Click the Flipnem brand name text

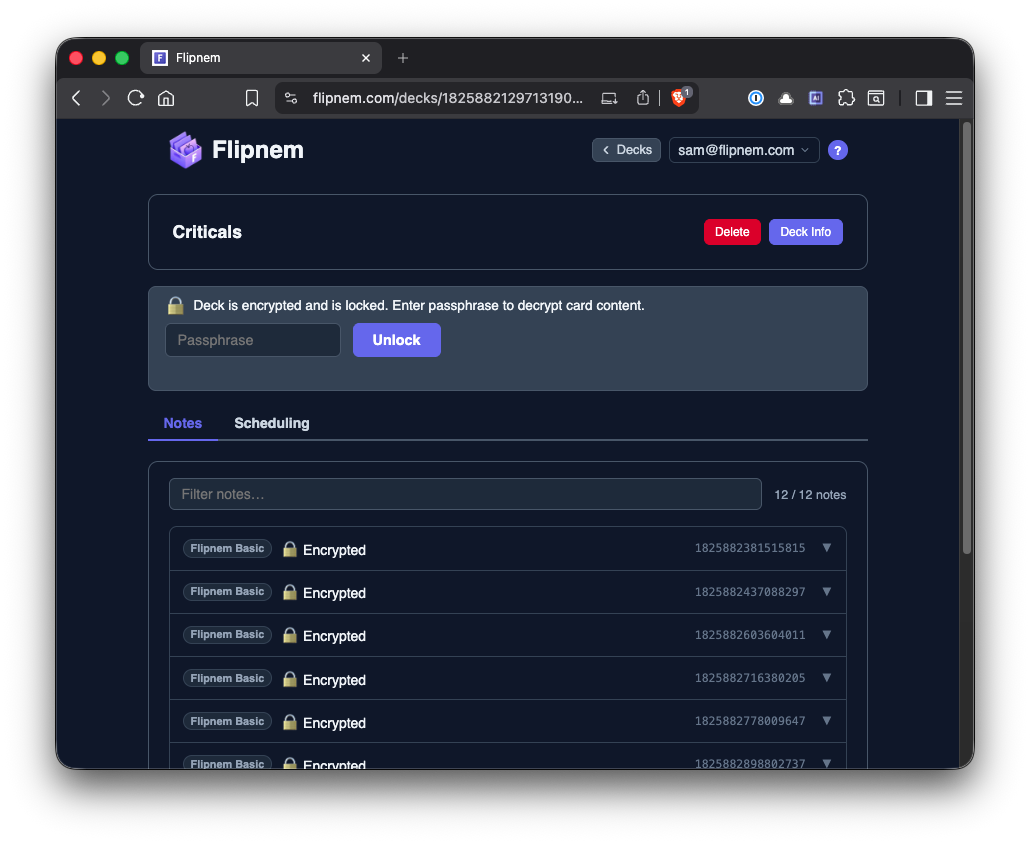pos(258,150)
